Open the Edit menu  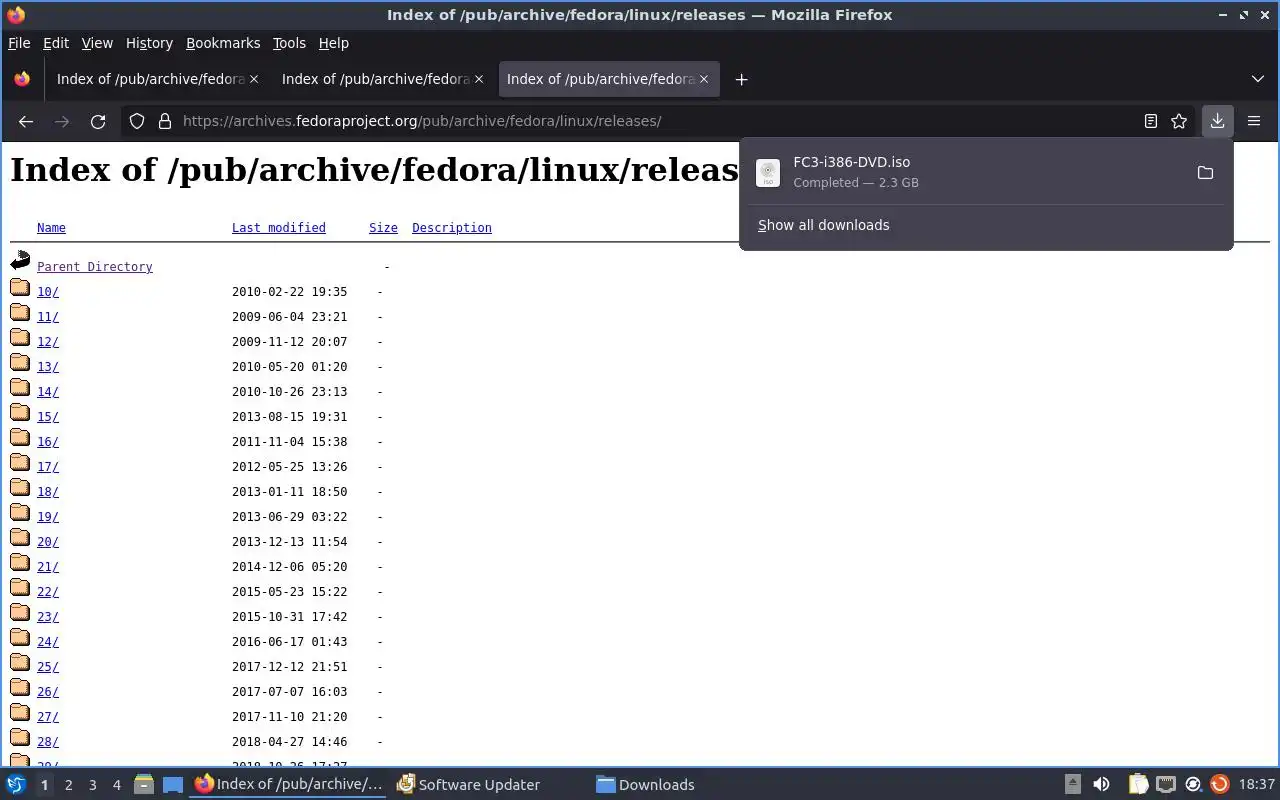tap(56, 43)
